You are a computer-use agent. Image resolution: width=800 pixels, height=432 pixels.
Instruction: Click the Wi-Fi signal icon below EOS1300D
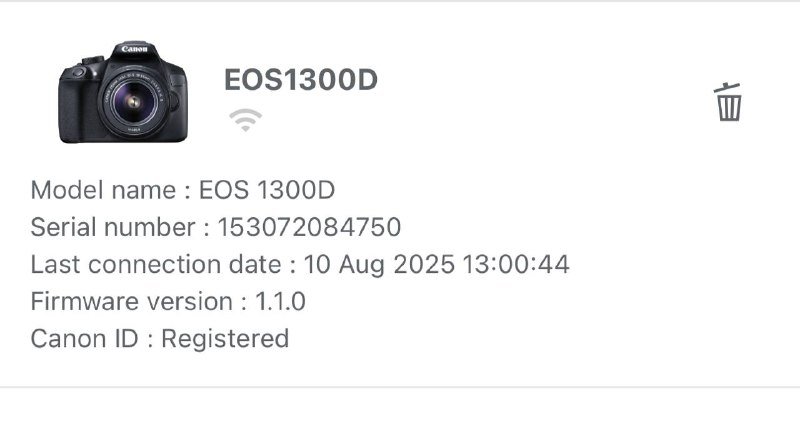[x=245, y=120]
